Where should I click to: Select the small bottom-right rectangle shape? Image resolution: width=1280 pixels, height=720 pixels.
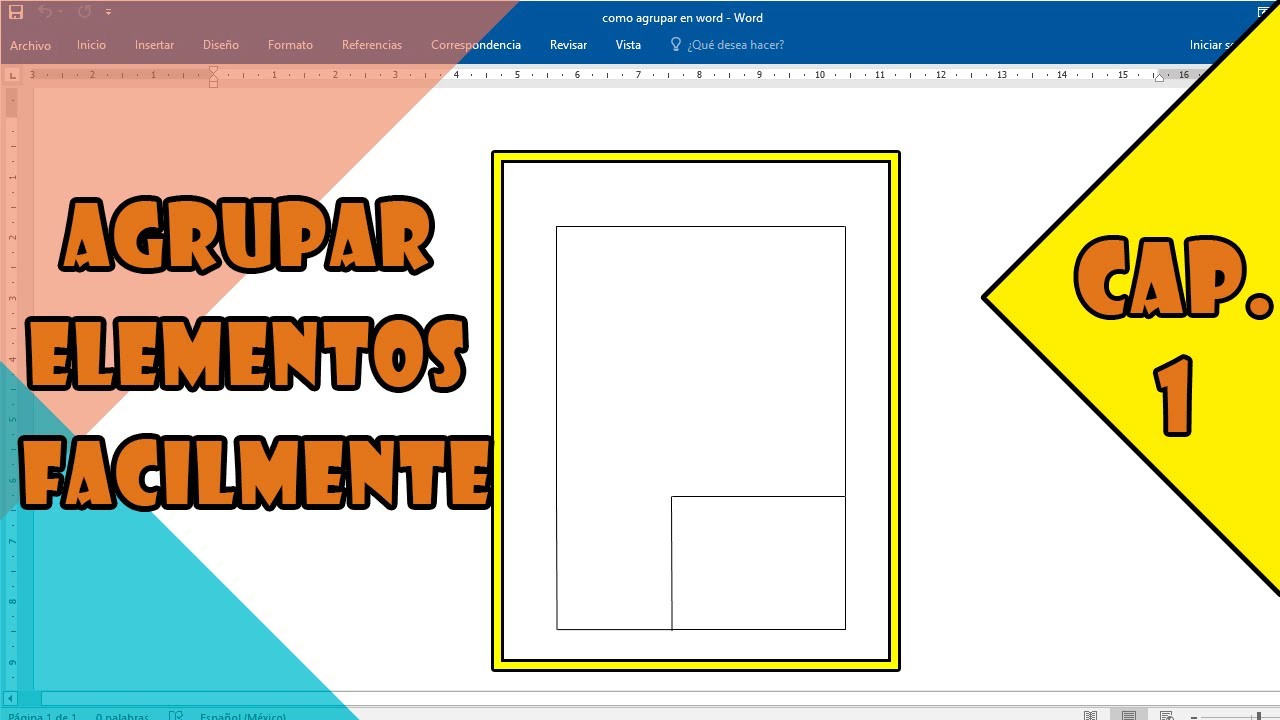(x=758, y=563)
